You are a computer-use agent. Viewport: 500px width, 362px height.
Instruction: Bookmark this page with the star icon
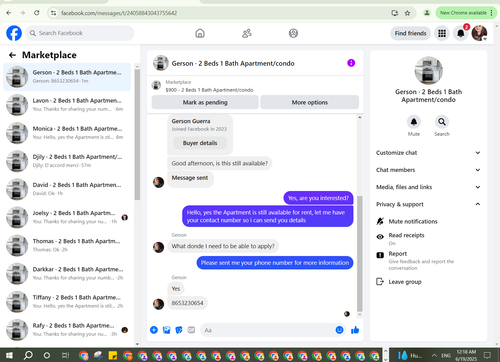coord(407,13)
